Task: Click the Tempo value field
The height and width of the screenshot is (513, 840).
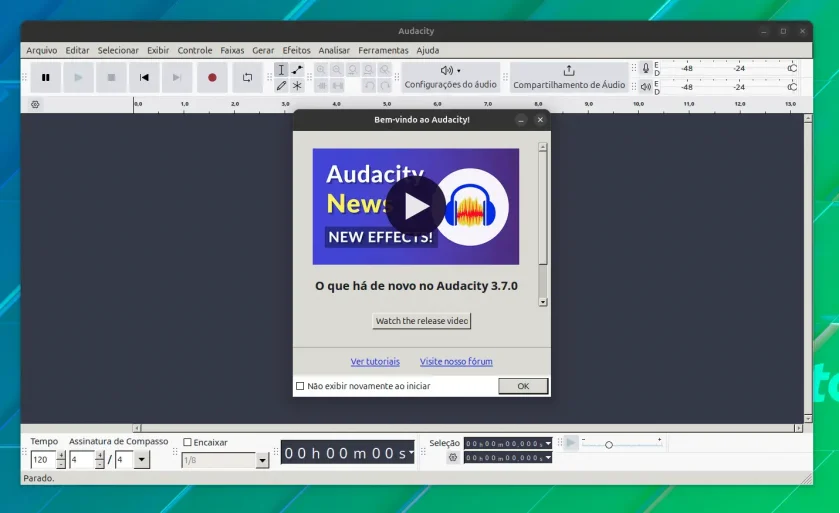Action: (43, 459)
